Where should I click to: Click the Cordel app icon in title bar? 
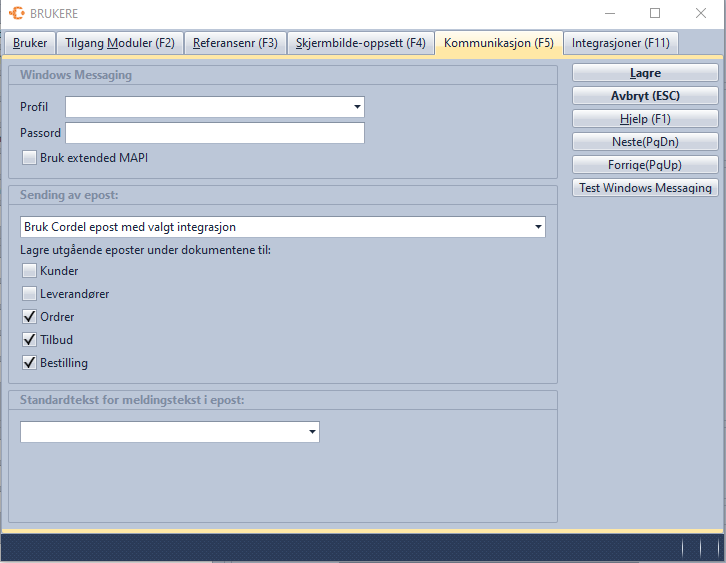tap(17, 14)
